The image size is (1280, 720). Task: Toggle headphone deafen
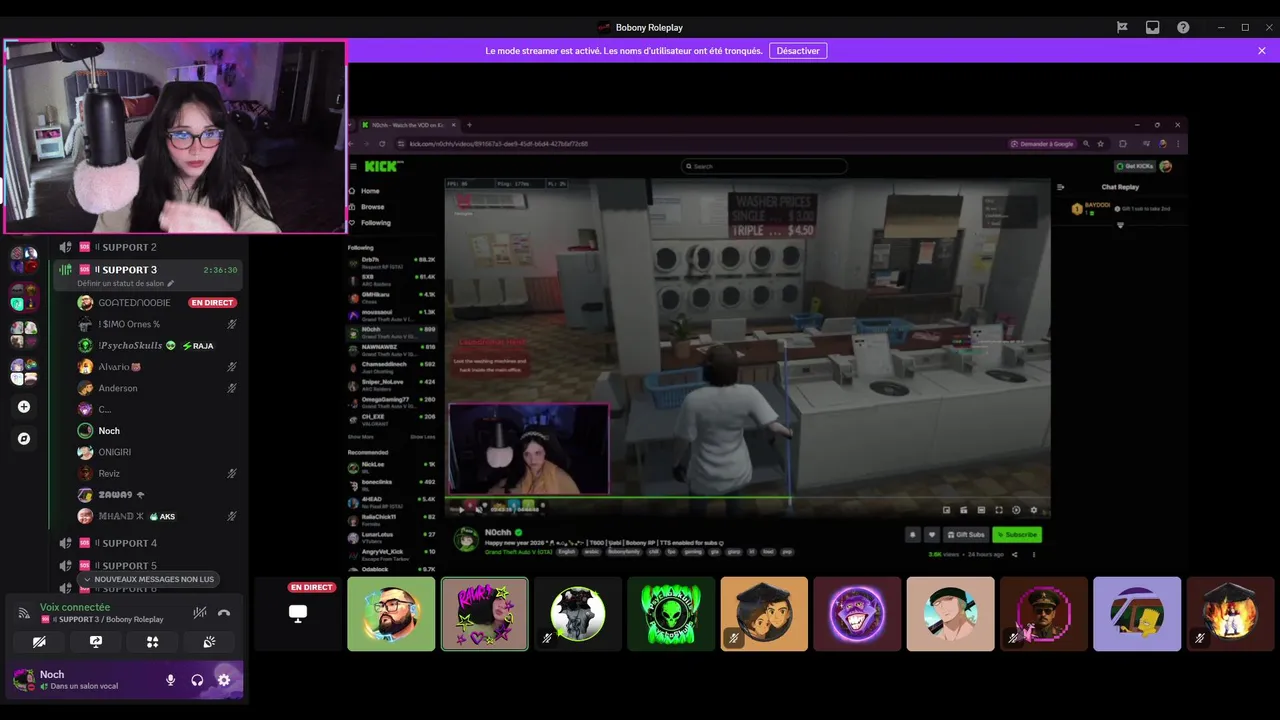197,680
